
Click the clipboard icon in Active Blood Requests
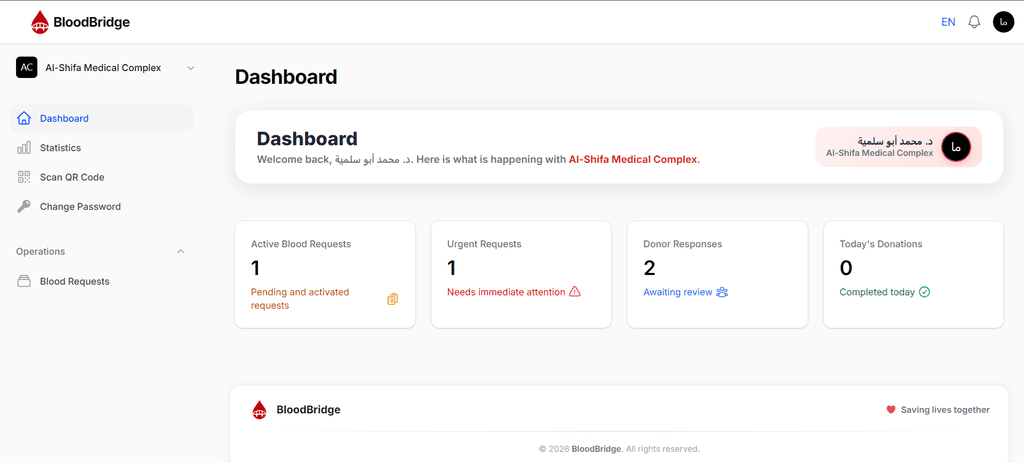pyautogui.click(x=392, y=299)
